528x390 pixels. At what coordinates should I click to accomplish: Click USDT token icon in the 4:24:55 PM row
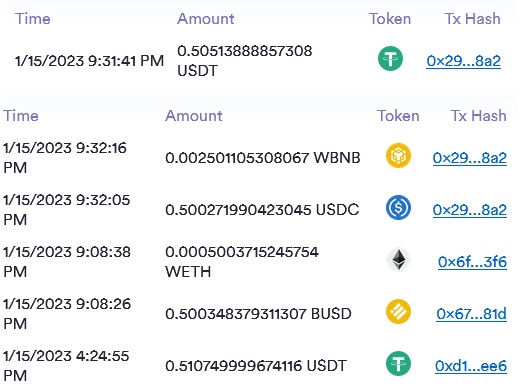tap(398, 364)
